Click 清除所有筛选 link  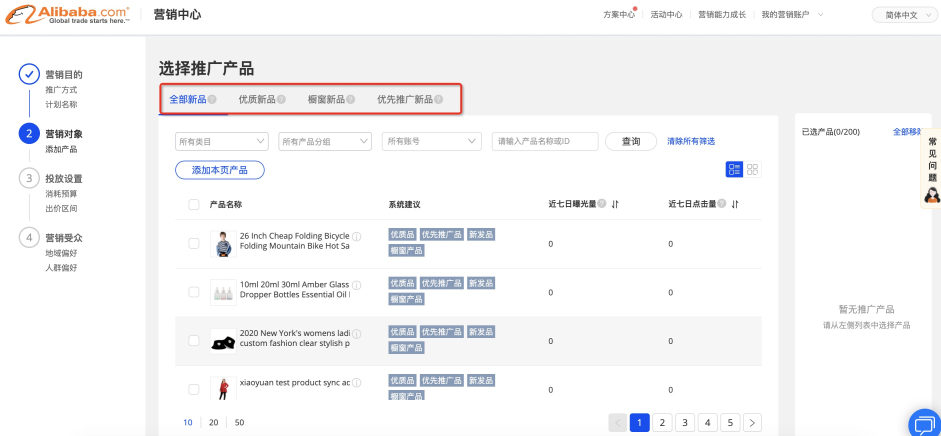[691, 142]
